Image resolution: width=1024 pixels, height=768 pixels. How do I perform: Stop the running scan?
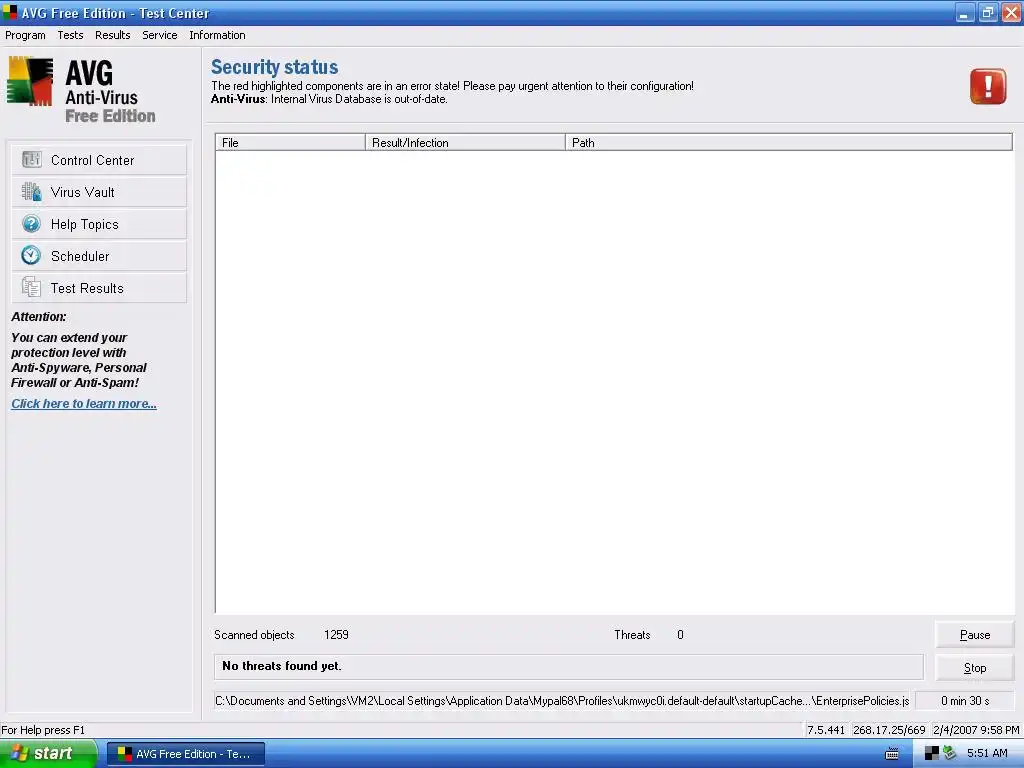(x=974, y=667)
